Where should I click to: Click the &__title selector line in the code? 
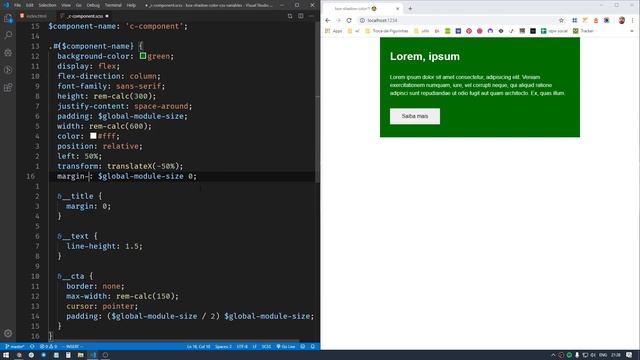[80, 196]
